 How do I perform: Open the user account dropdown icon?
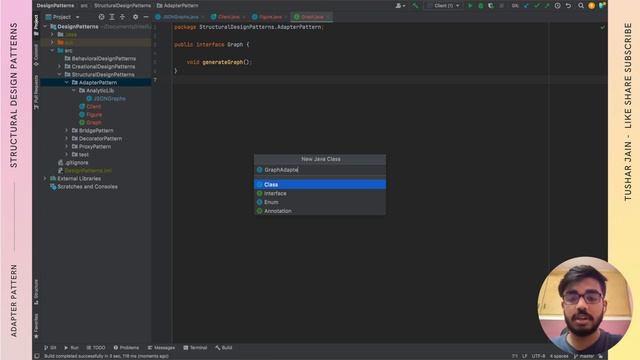tap(400, 6)
